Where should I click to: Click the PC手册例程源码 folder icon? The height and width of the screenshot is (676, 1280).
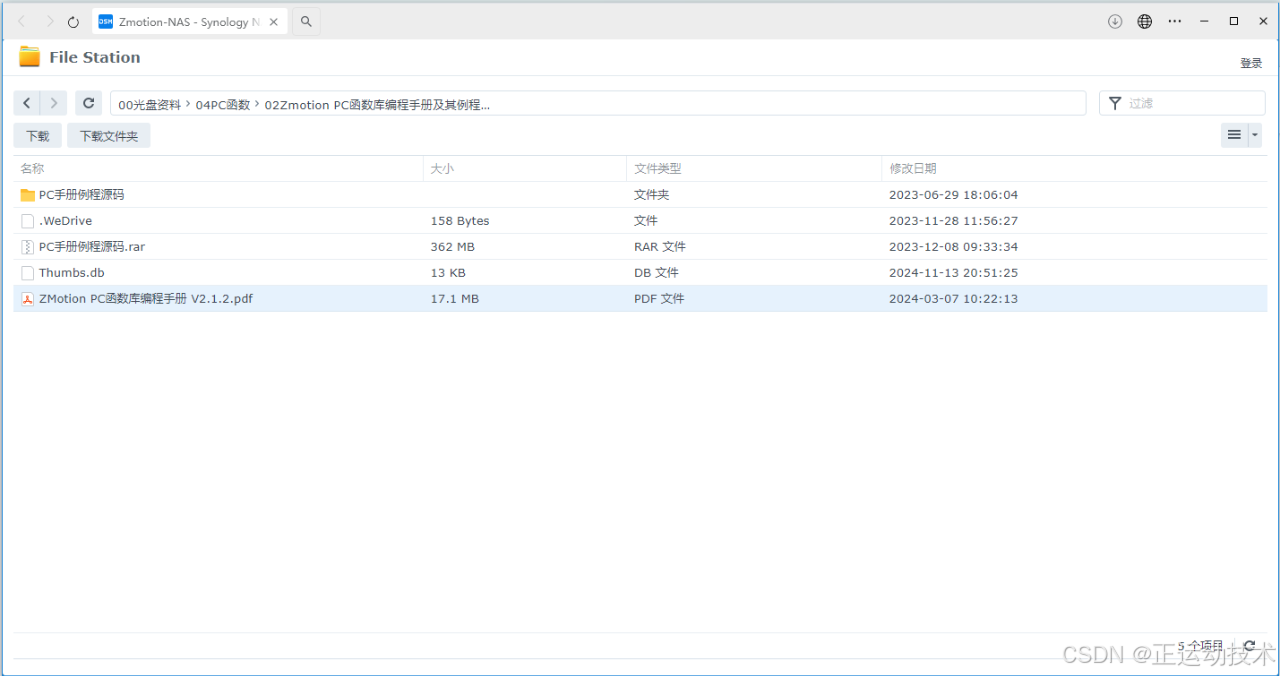[28, 195]
